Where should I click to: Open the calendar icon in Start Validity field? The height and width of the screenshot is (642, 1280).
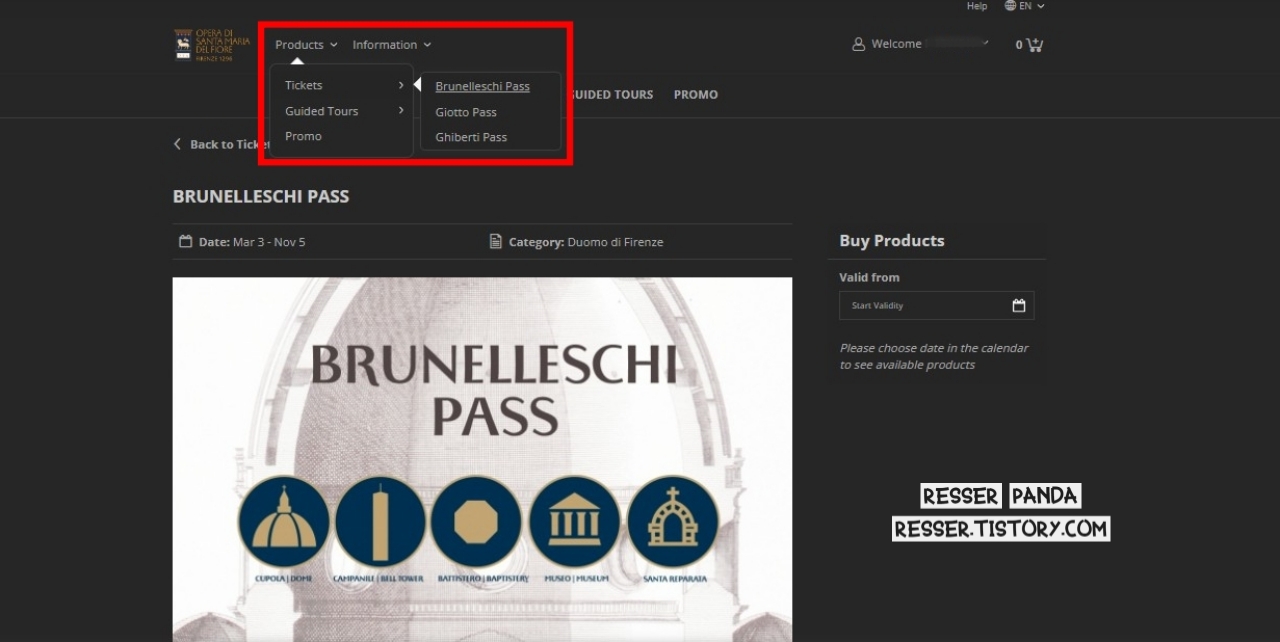(1019, 306)
